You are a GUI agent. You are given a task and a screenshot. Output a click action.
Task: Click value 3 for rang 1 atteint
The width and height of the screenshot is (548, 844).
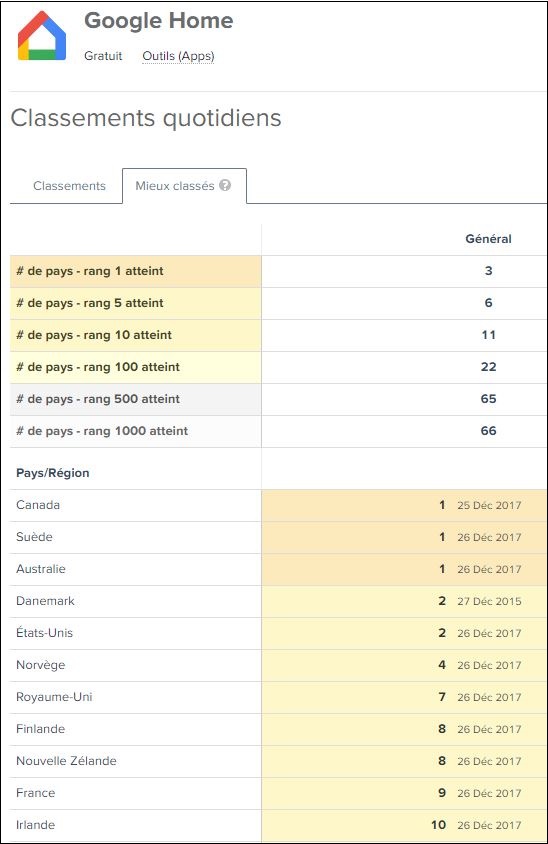tap(488, 271)
